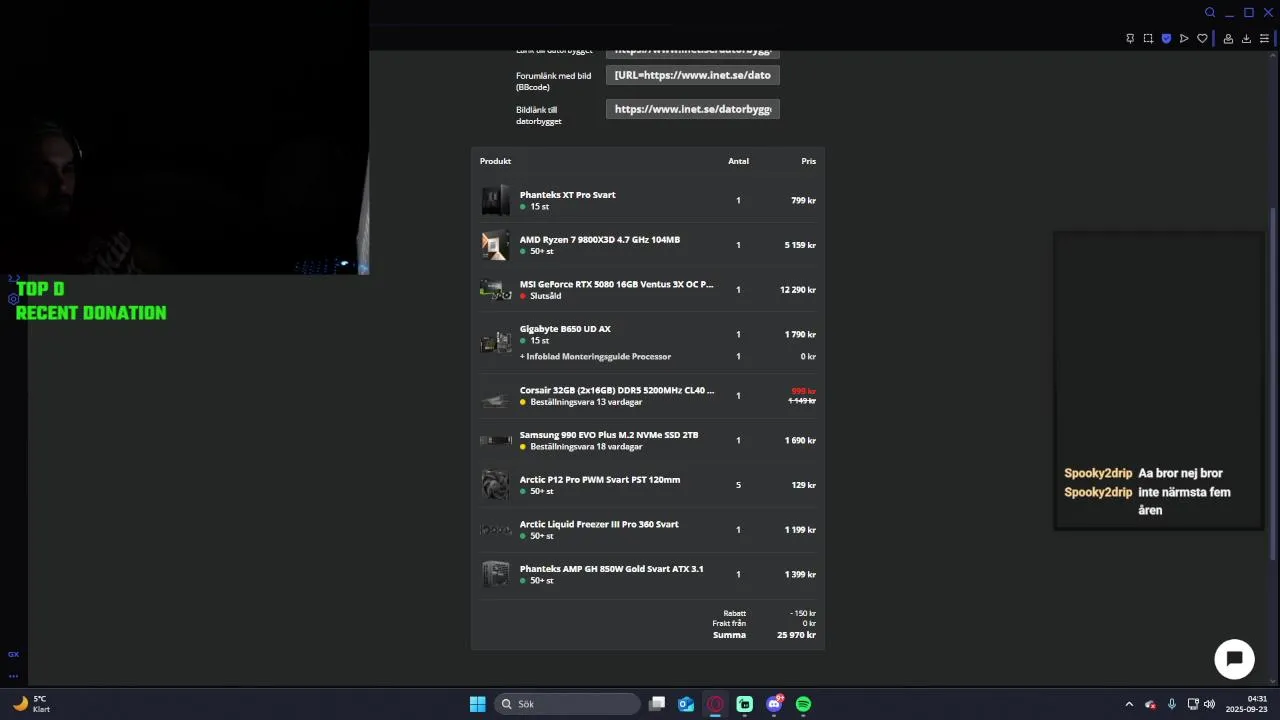Click the Phanteks AMP GH power supply thumbnail
The image size is (1280, 720).
pos(495,574)
